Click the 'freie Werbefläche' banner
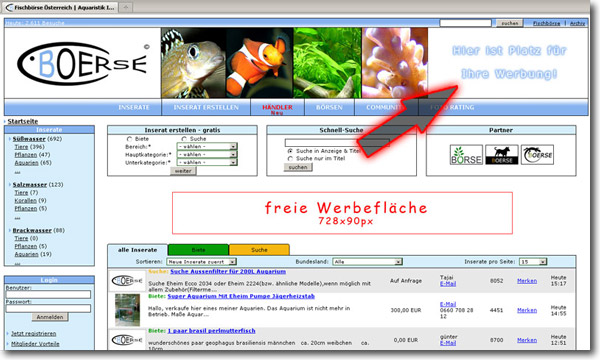 (342, 213)
